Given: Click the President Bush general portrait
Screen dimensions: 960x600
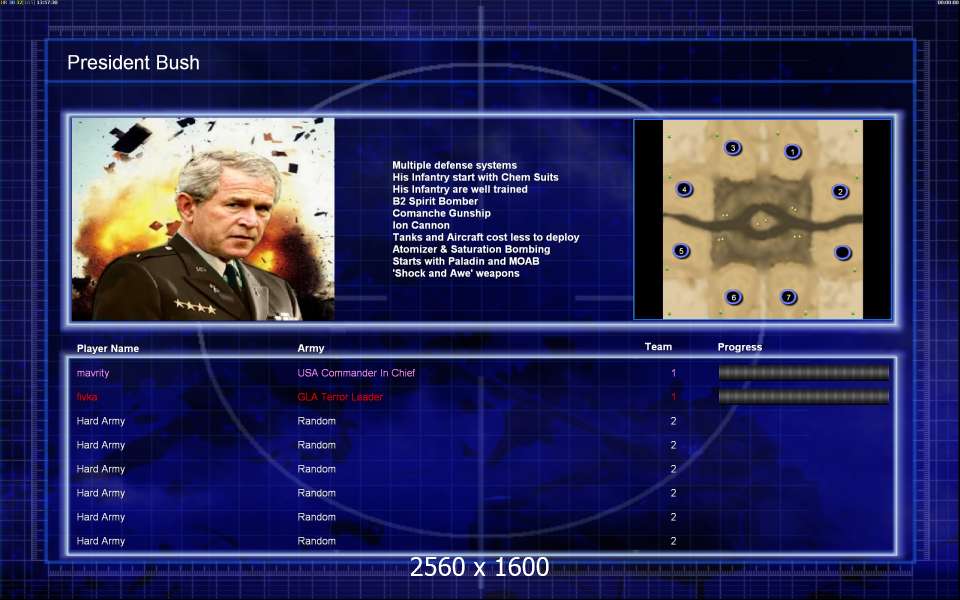Looking at the screenshot, I should [x=203, y=219].
